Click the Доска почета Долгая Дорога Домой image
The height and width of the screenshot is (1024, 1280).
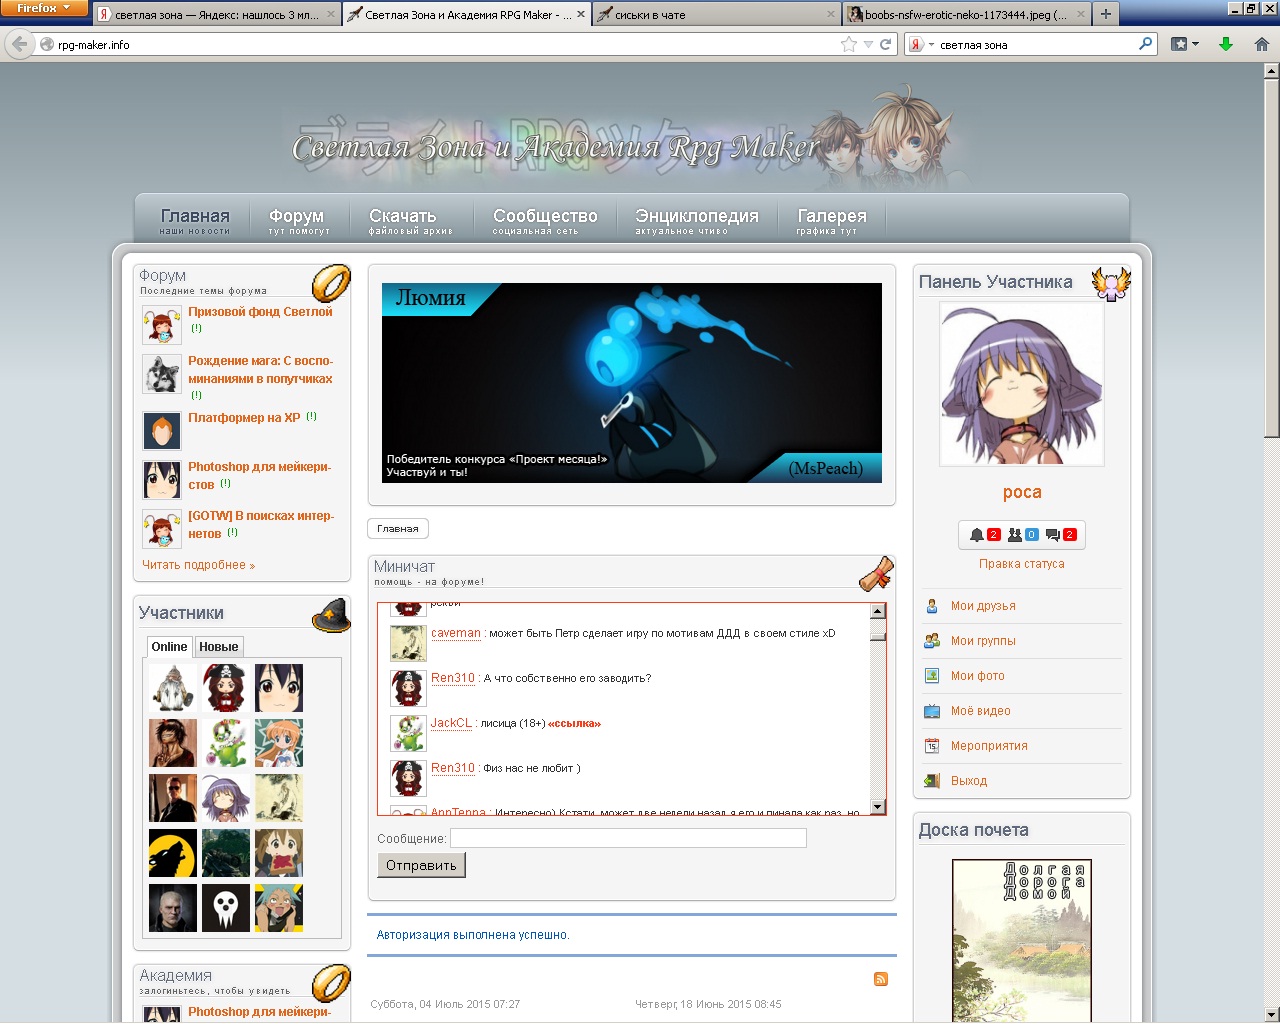point(1022,941)
